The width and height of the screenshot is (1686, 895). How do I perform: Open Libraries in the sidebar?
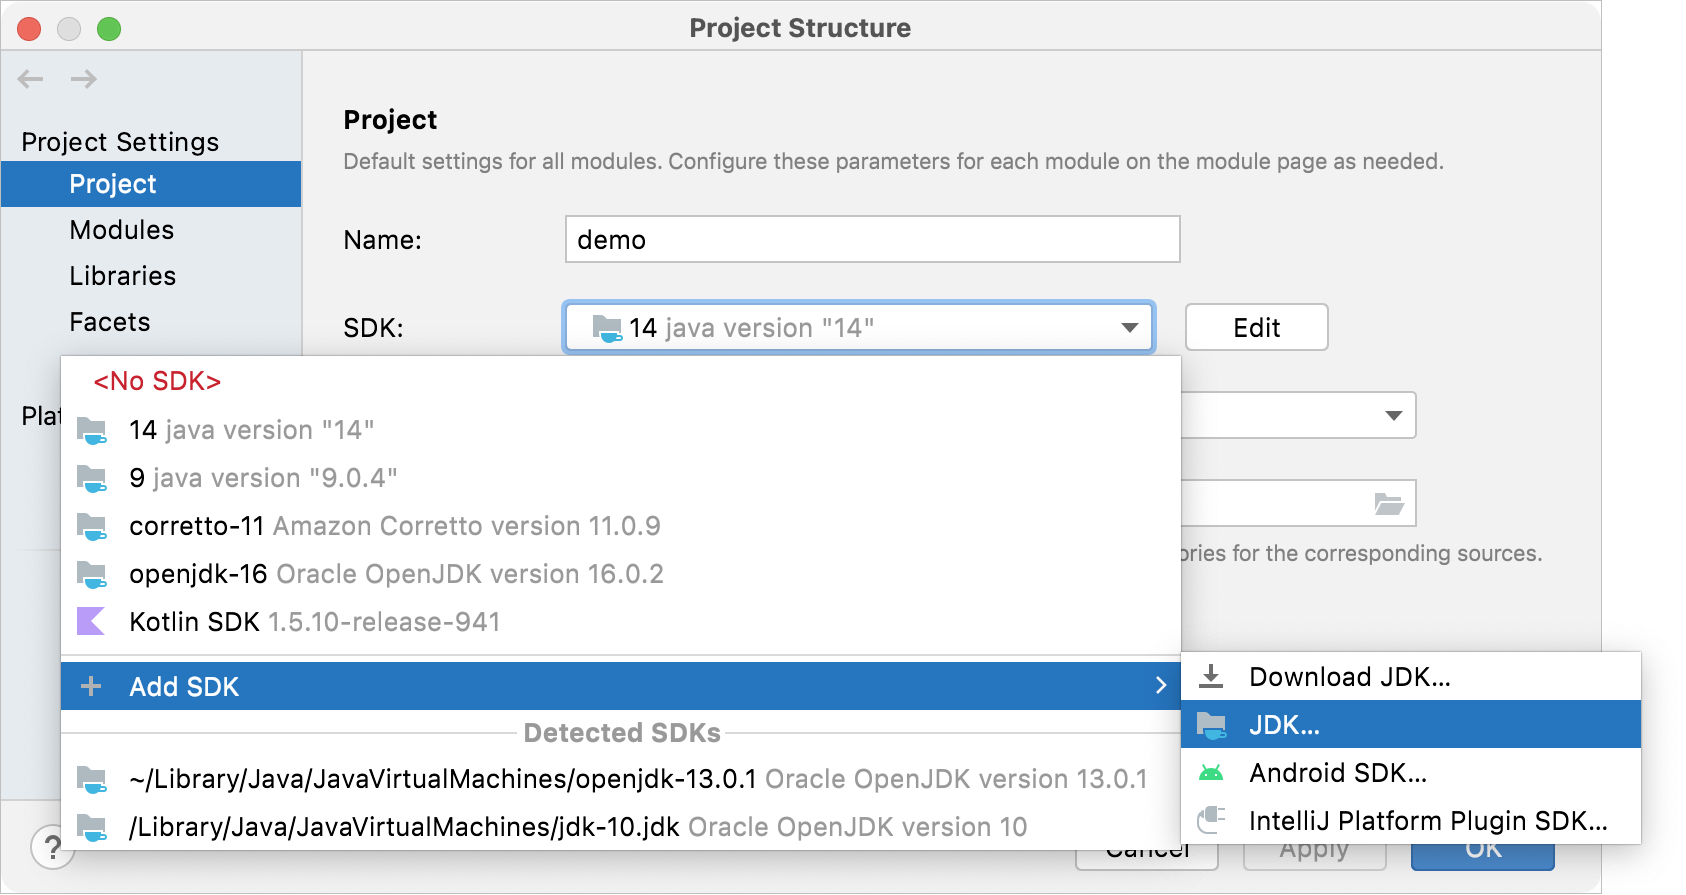coord(151,276)
